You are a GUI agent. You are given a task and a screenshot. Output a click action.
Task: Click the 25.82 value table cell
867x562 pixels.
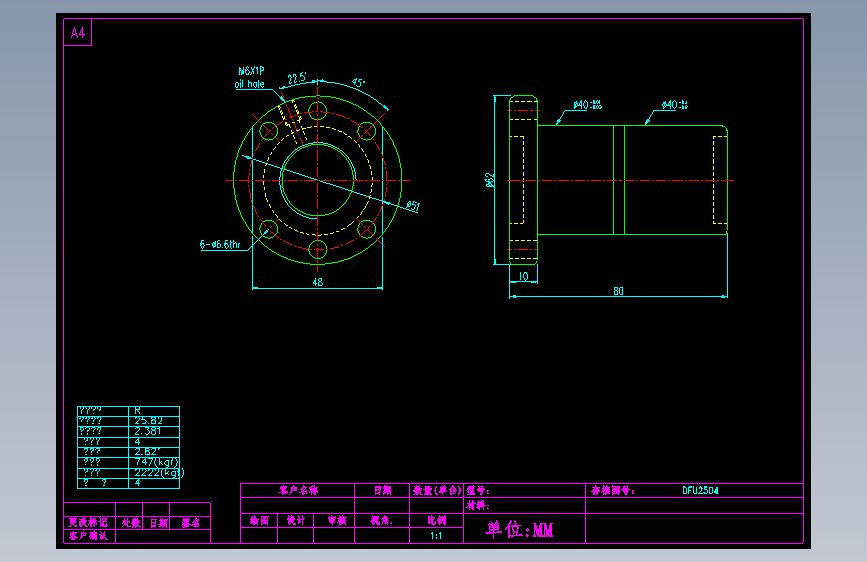coord(154,421)
